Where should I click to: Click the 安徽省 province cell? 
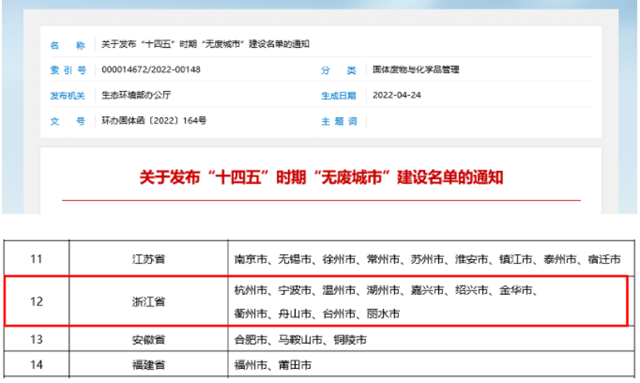coord(149,340)
